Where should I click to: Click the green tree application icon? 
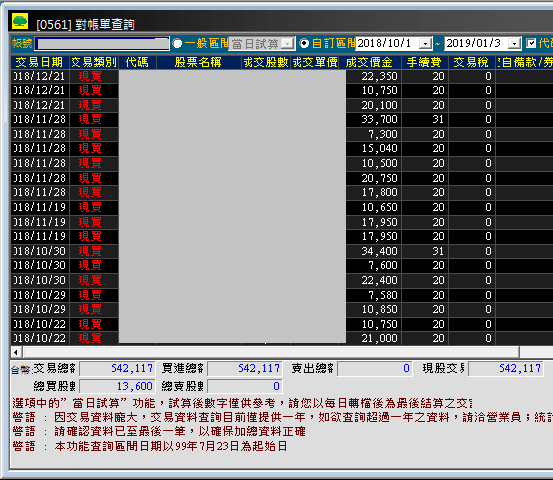(x=20, y=22)
